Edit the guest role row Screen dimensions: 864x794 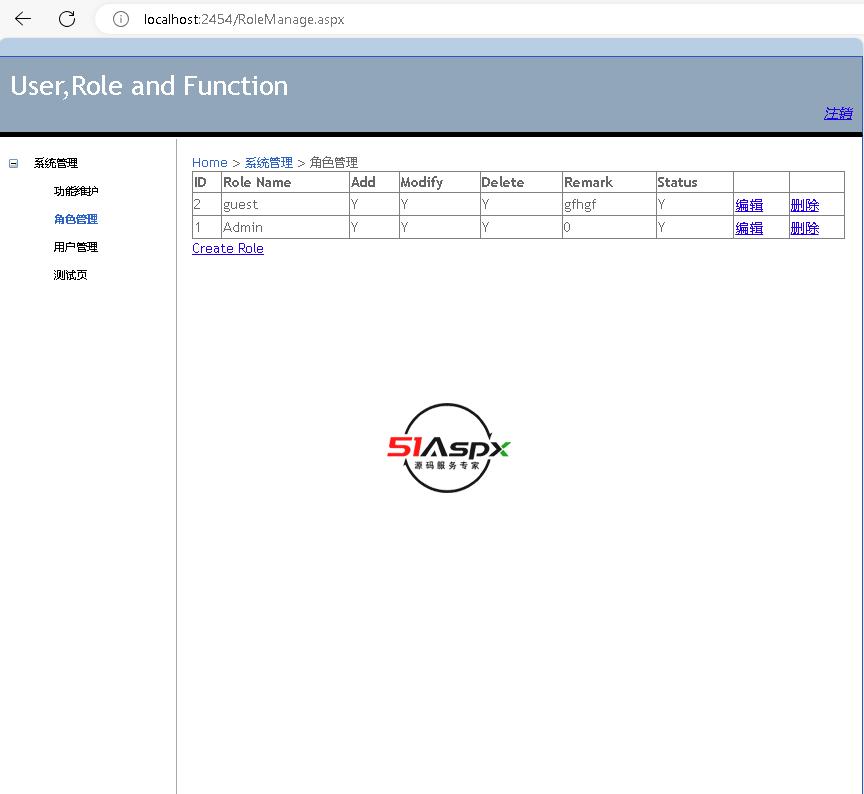(749, 205)
